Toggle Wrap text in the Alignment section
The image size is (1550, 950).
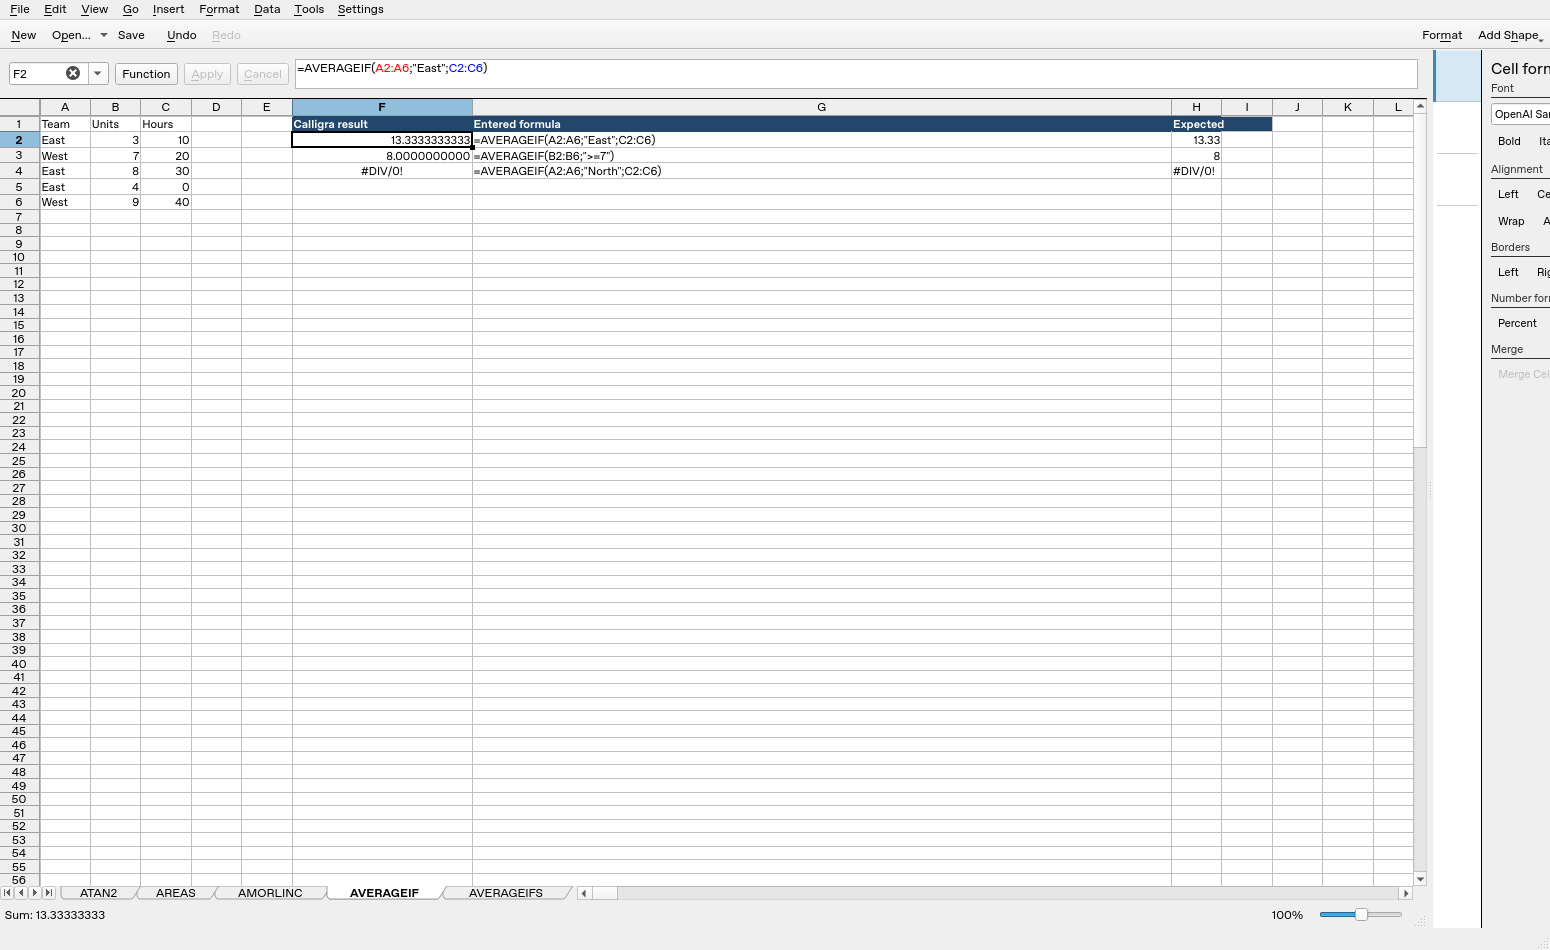[x=1511, y=221]
